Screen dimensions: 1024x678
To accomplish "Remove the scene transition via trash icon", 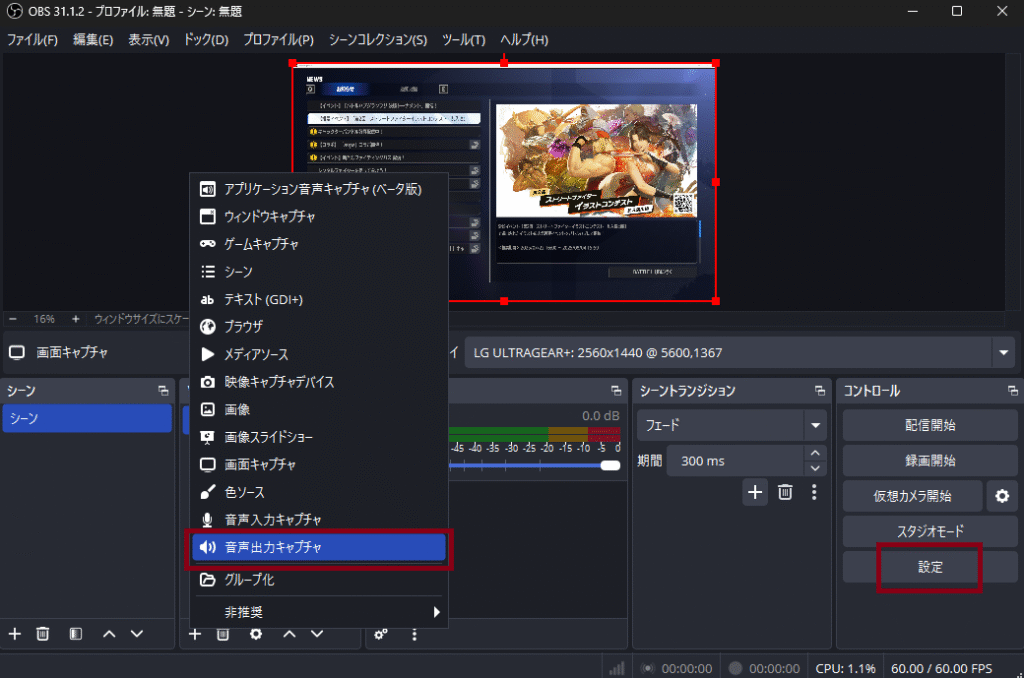I will (x=785, y=492).
